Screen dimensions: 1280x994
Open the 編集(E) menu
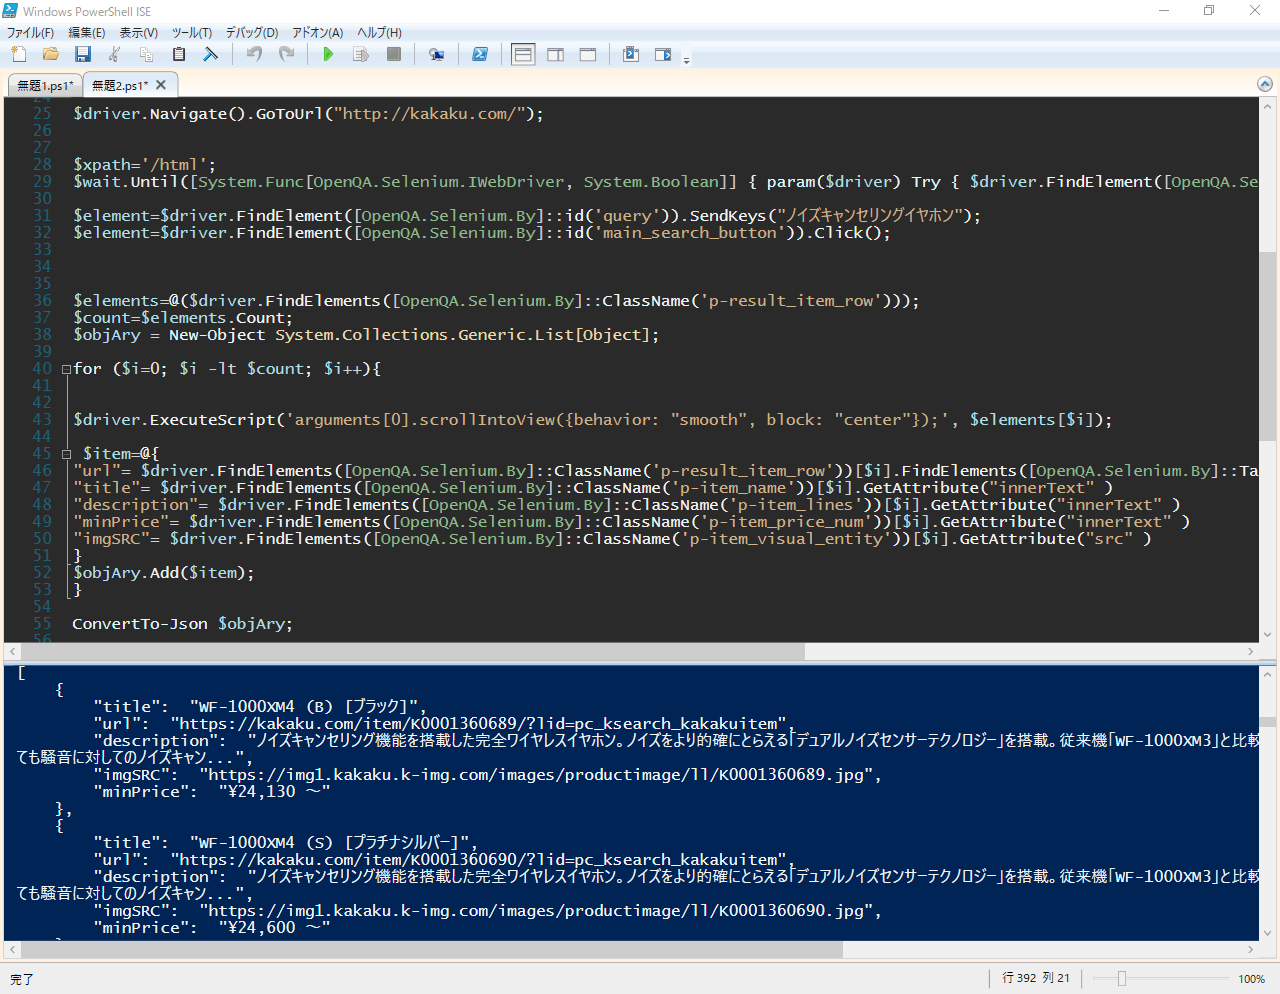pyautogui.click(x=87, y=33)
